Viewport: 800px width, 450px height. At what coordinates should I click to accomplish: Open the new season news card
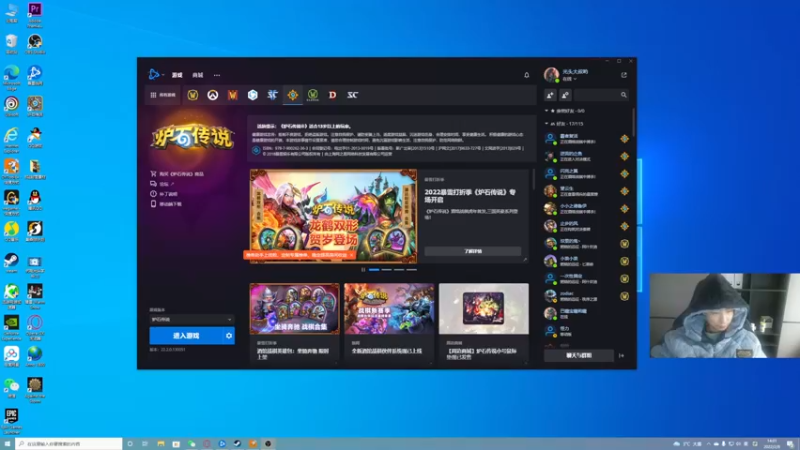coord(389,323)
